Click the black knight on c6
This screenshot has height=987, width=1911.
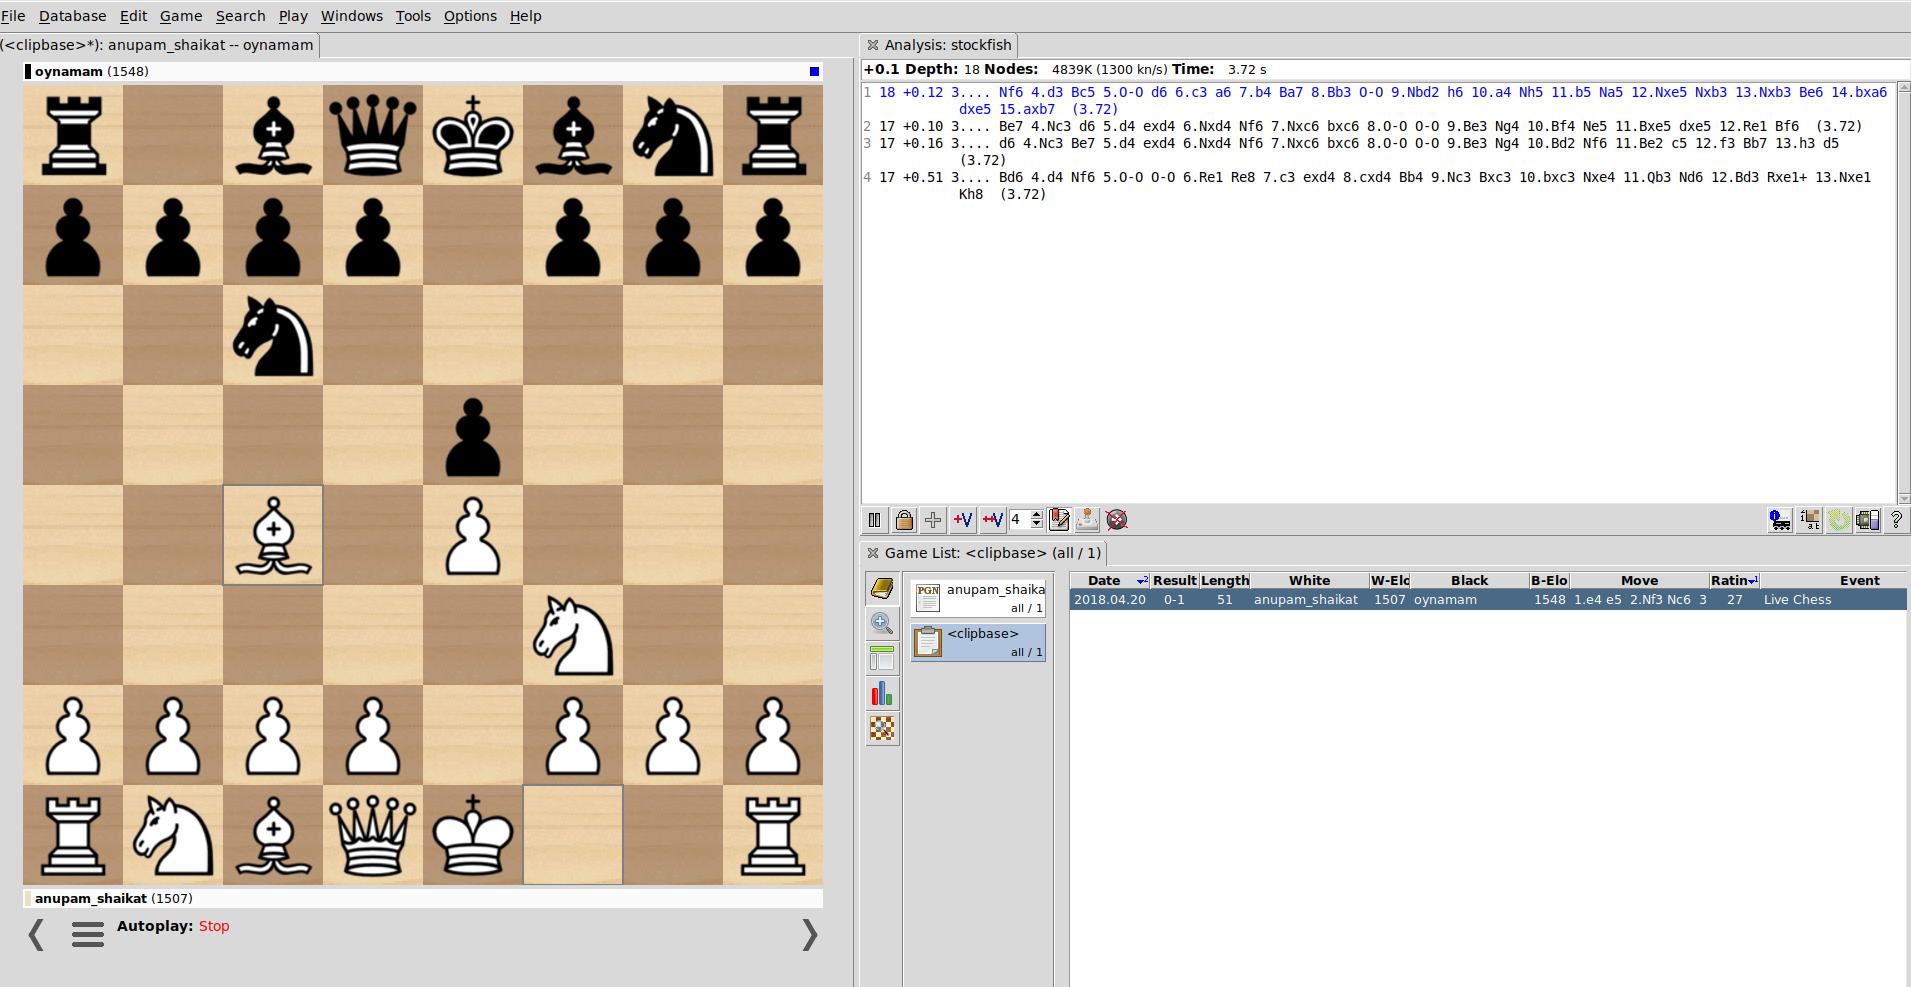273,335
